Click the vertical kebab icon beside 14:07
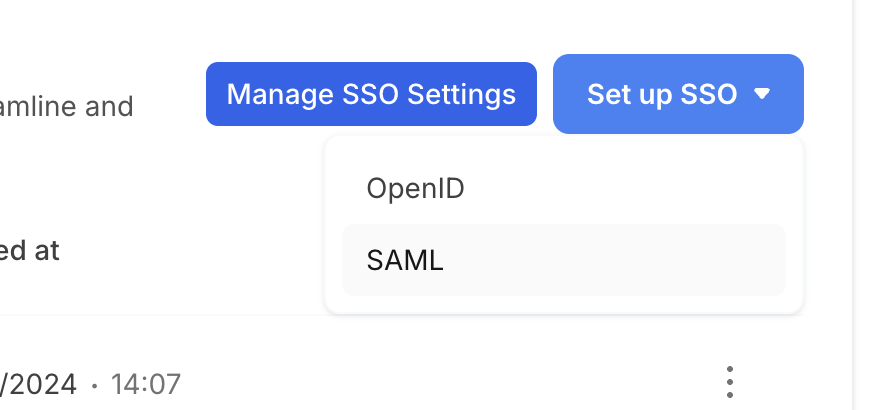Viewport: 896px width, 410px height. coord(731,381)
